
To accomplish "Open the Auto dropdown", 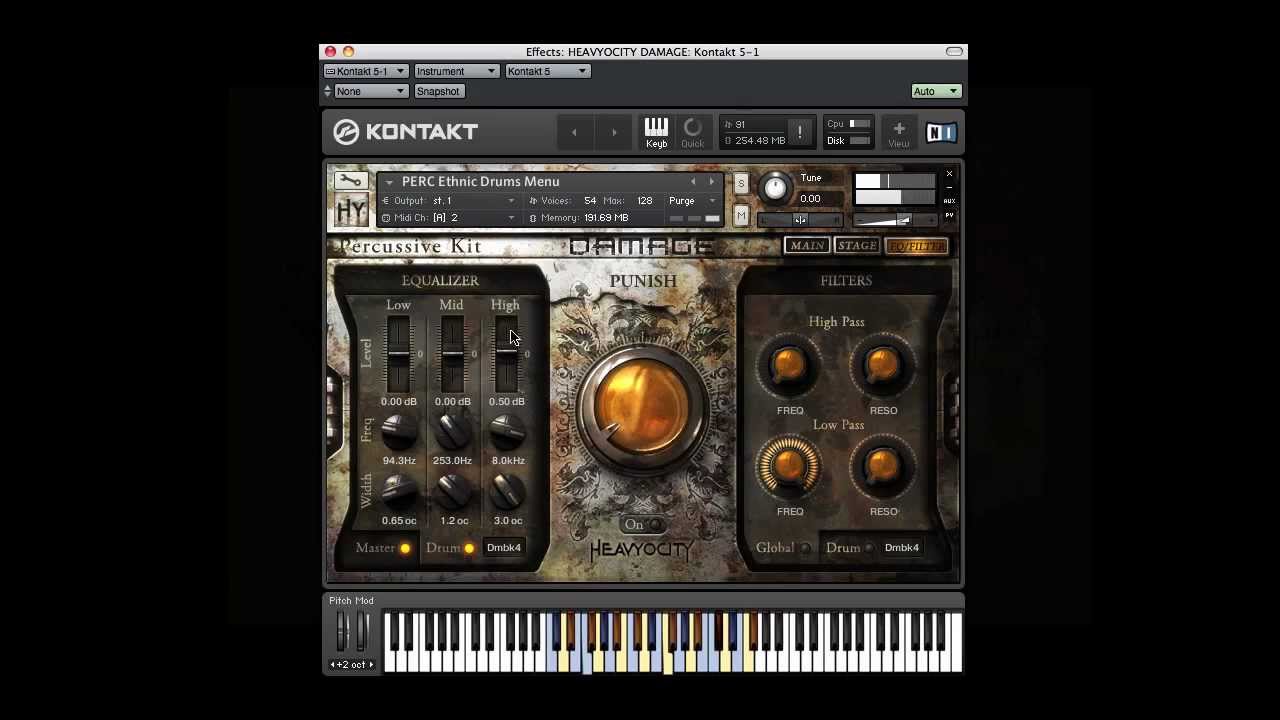I will pos(936,91).
